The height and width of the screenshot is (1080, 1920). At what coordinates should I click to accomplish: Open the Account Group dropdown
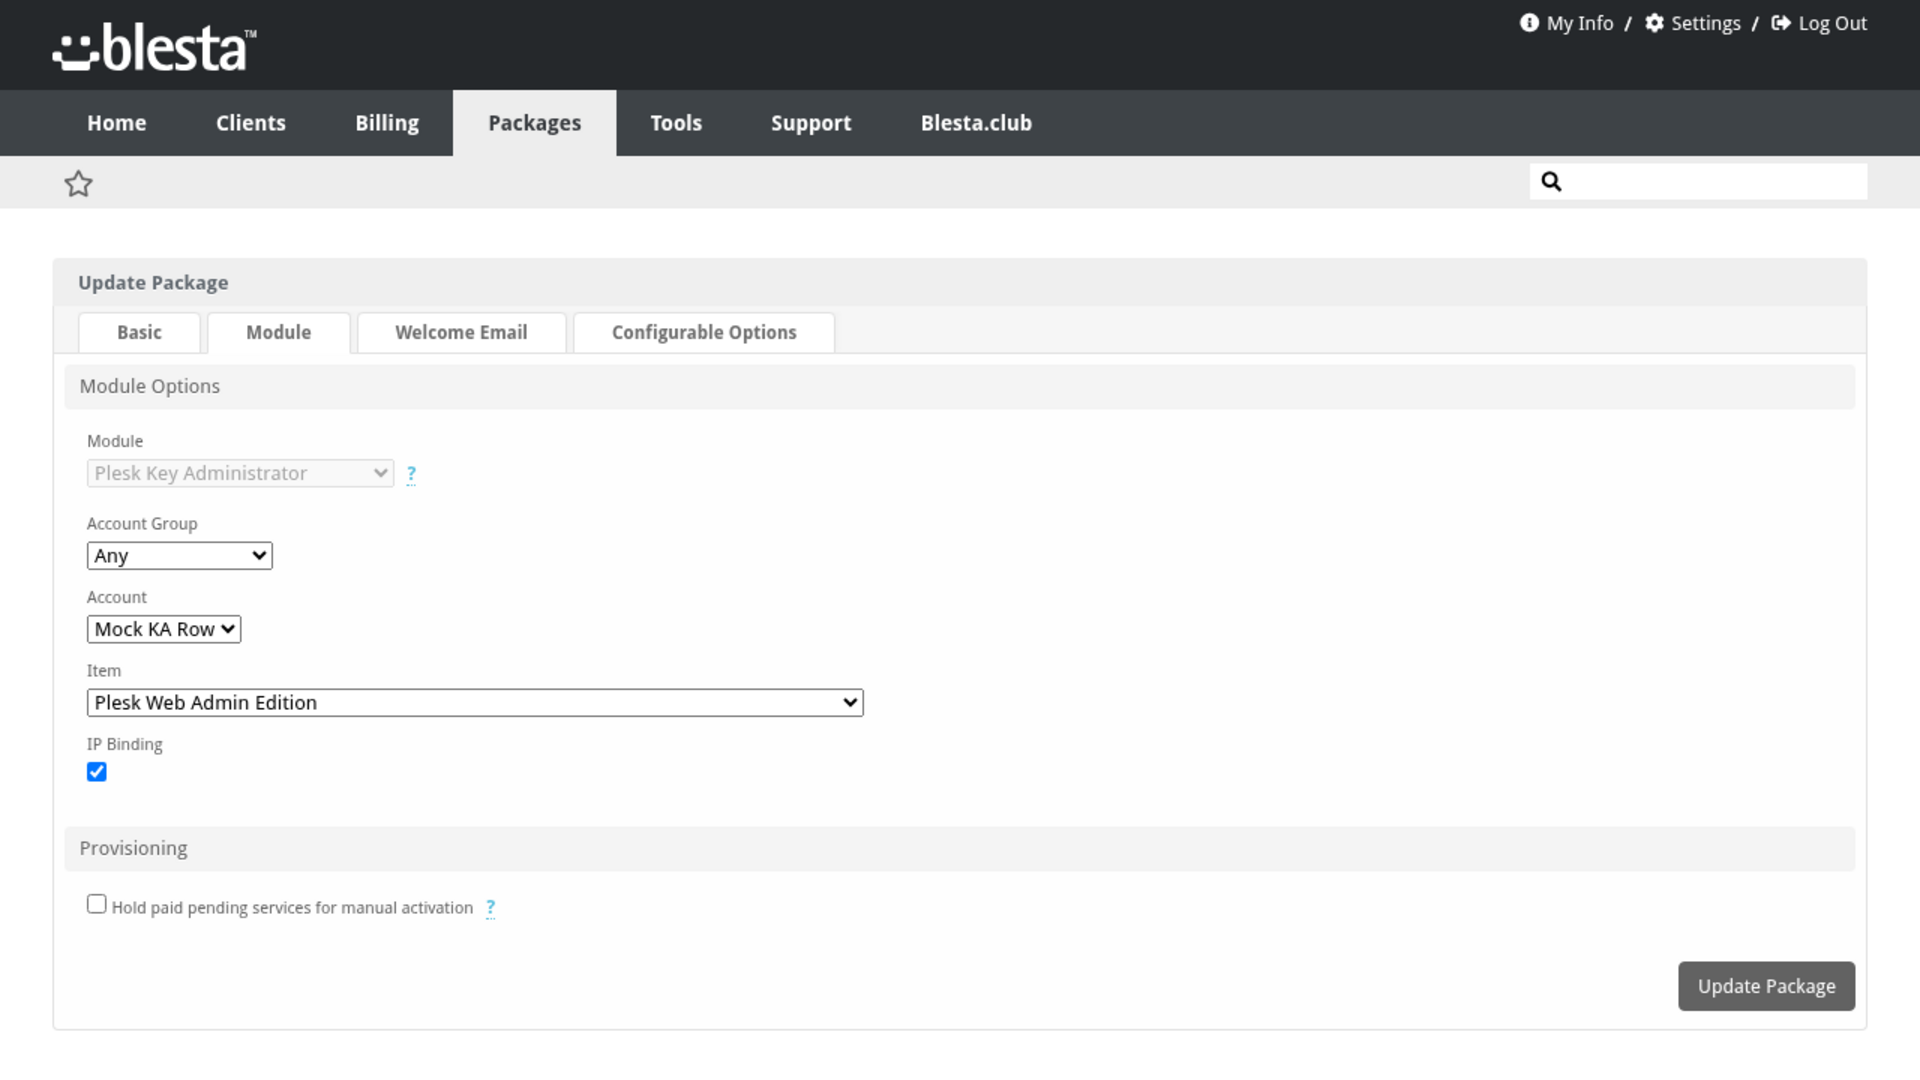click(180, 556)
